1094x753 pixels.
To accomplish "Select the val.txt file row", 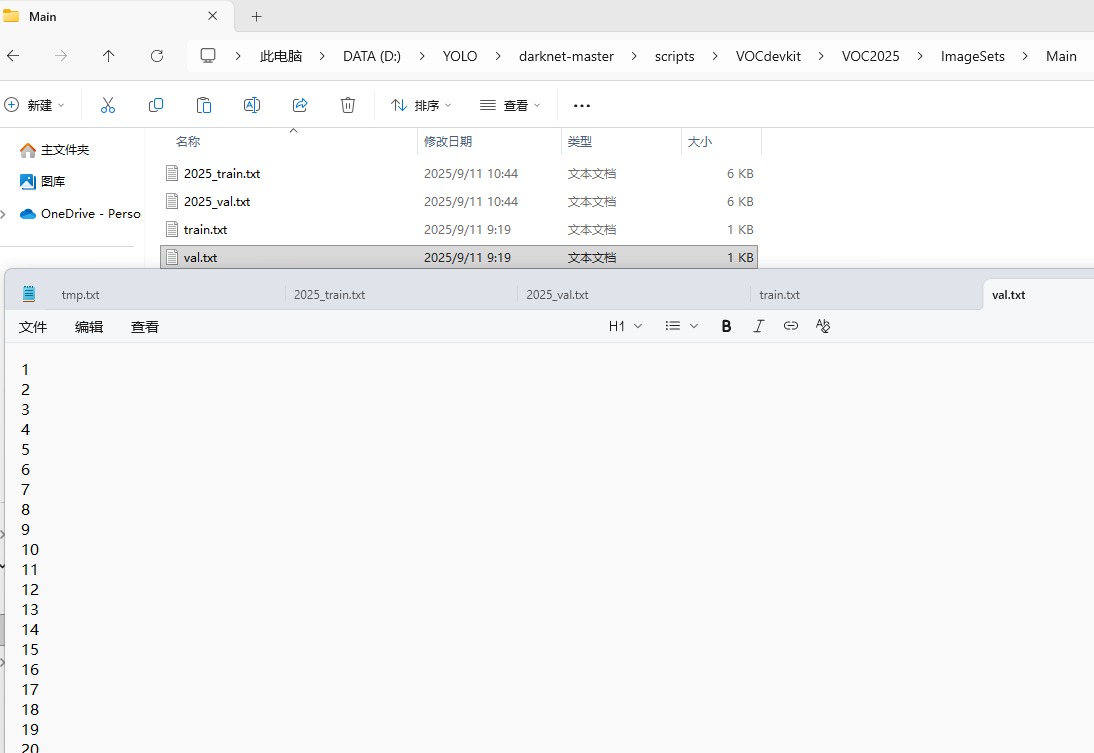I will 459,257.
